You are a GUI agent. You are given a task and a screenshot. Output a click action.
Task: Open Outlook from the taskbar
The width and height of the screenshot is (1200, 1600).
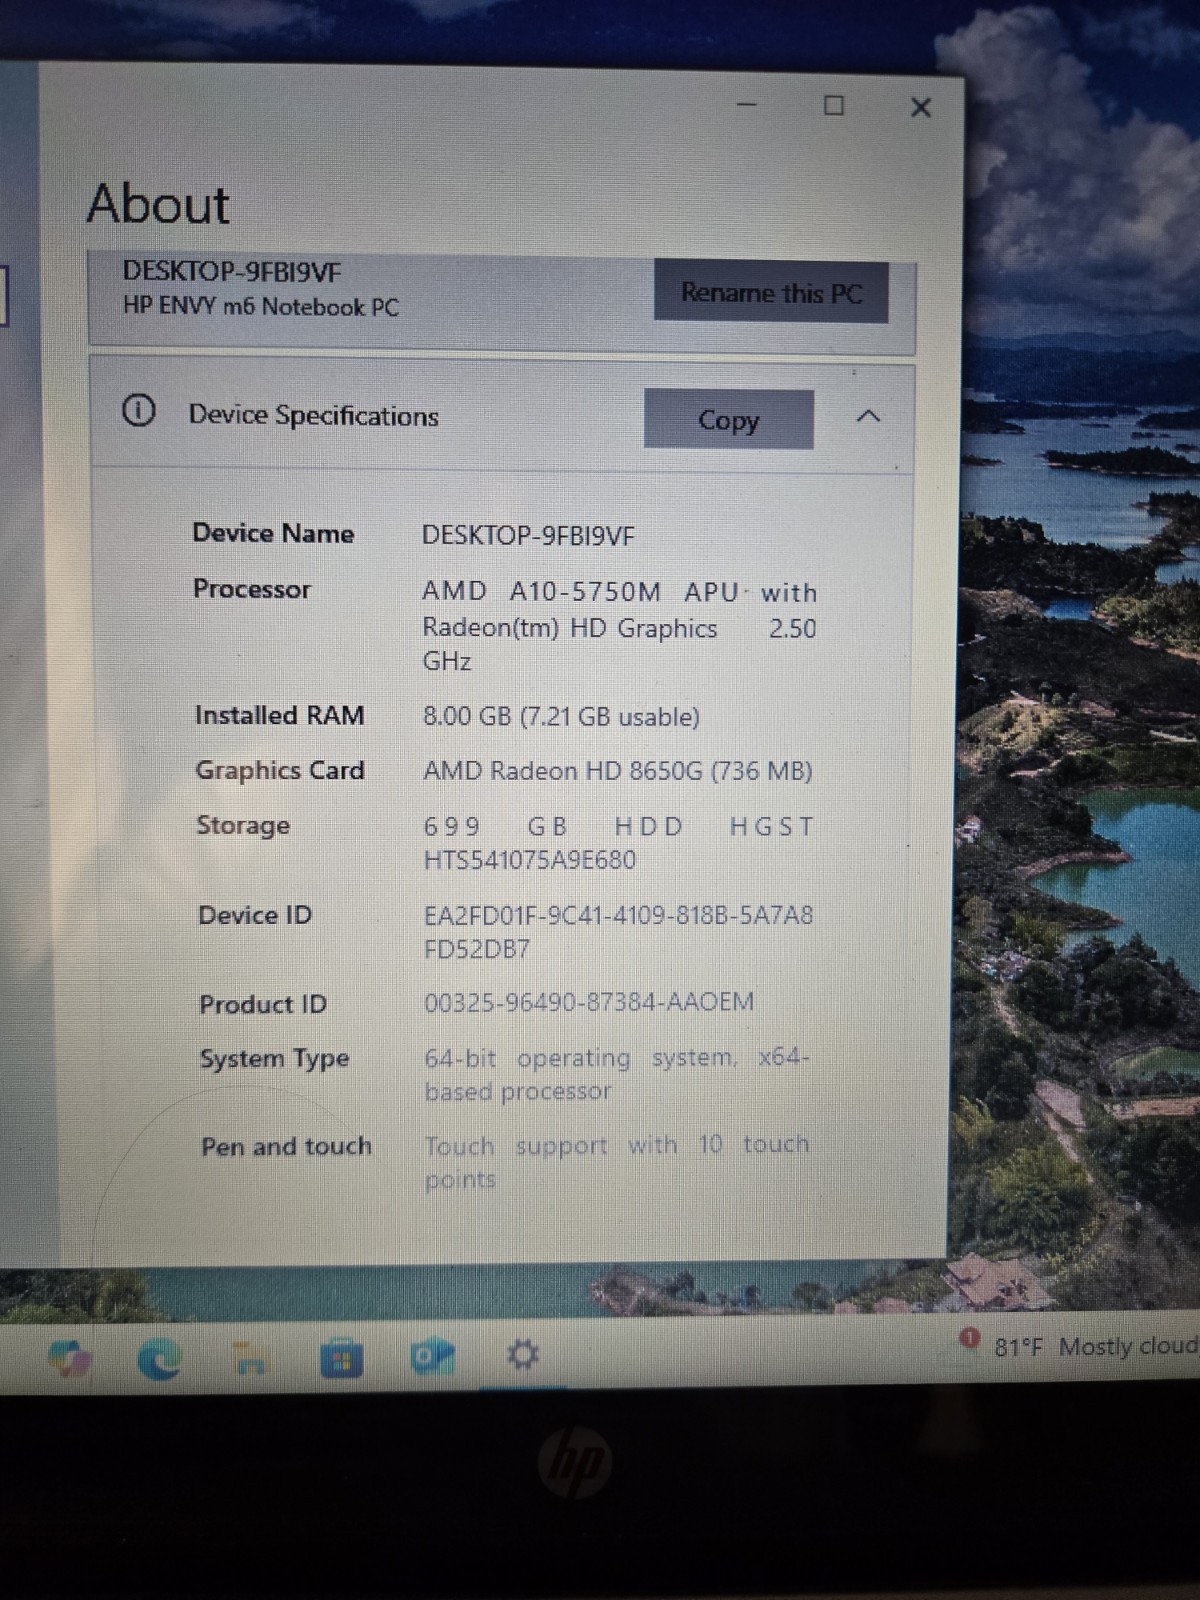click(x=432, y=1357)
